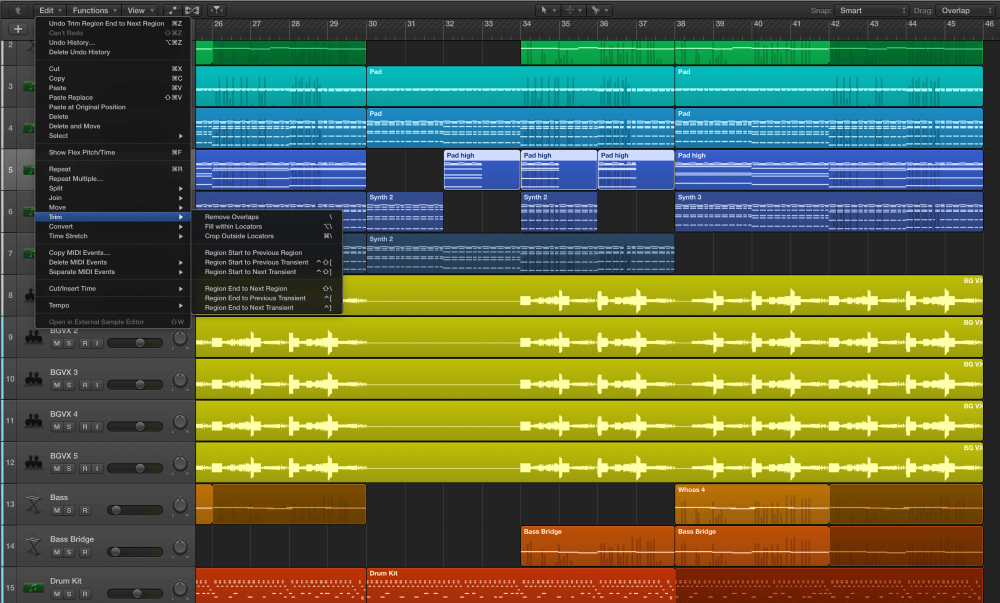Open the pointer tool selection menu

coord(547,10)
